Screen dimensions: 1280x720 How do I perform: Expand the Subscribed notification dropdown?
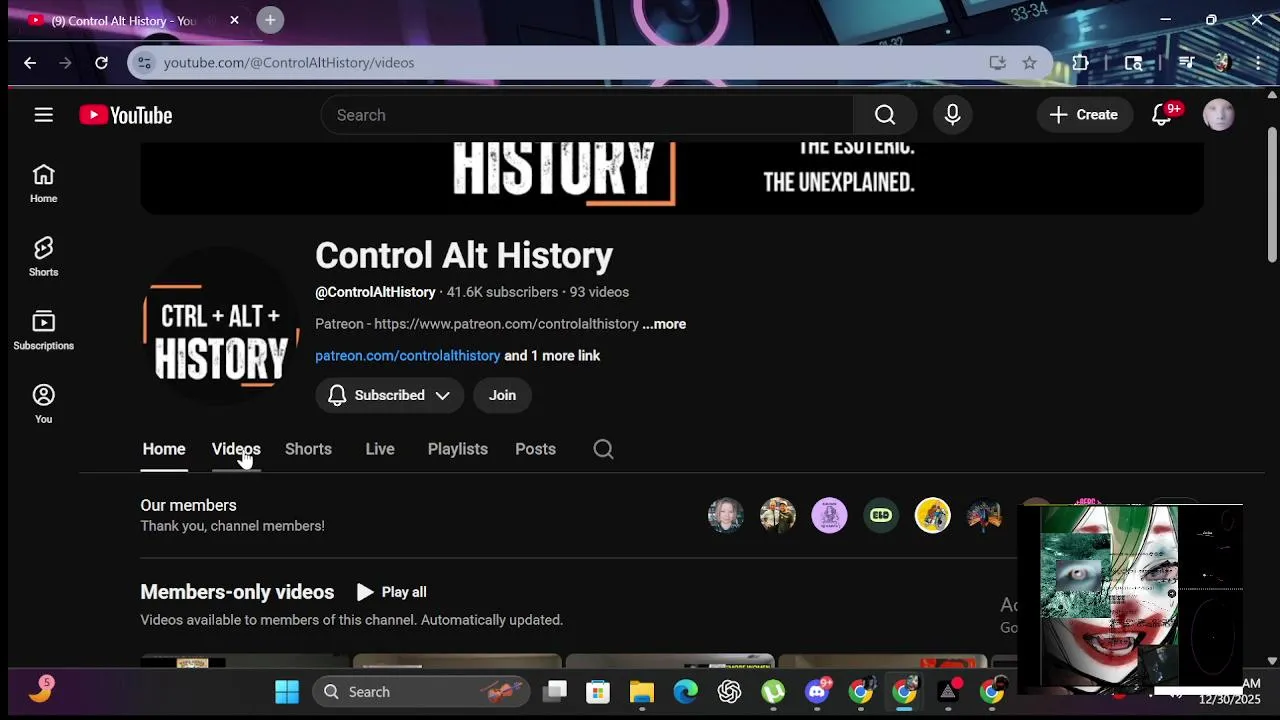pos(389,395)
